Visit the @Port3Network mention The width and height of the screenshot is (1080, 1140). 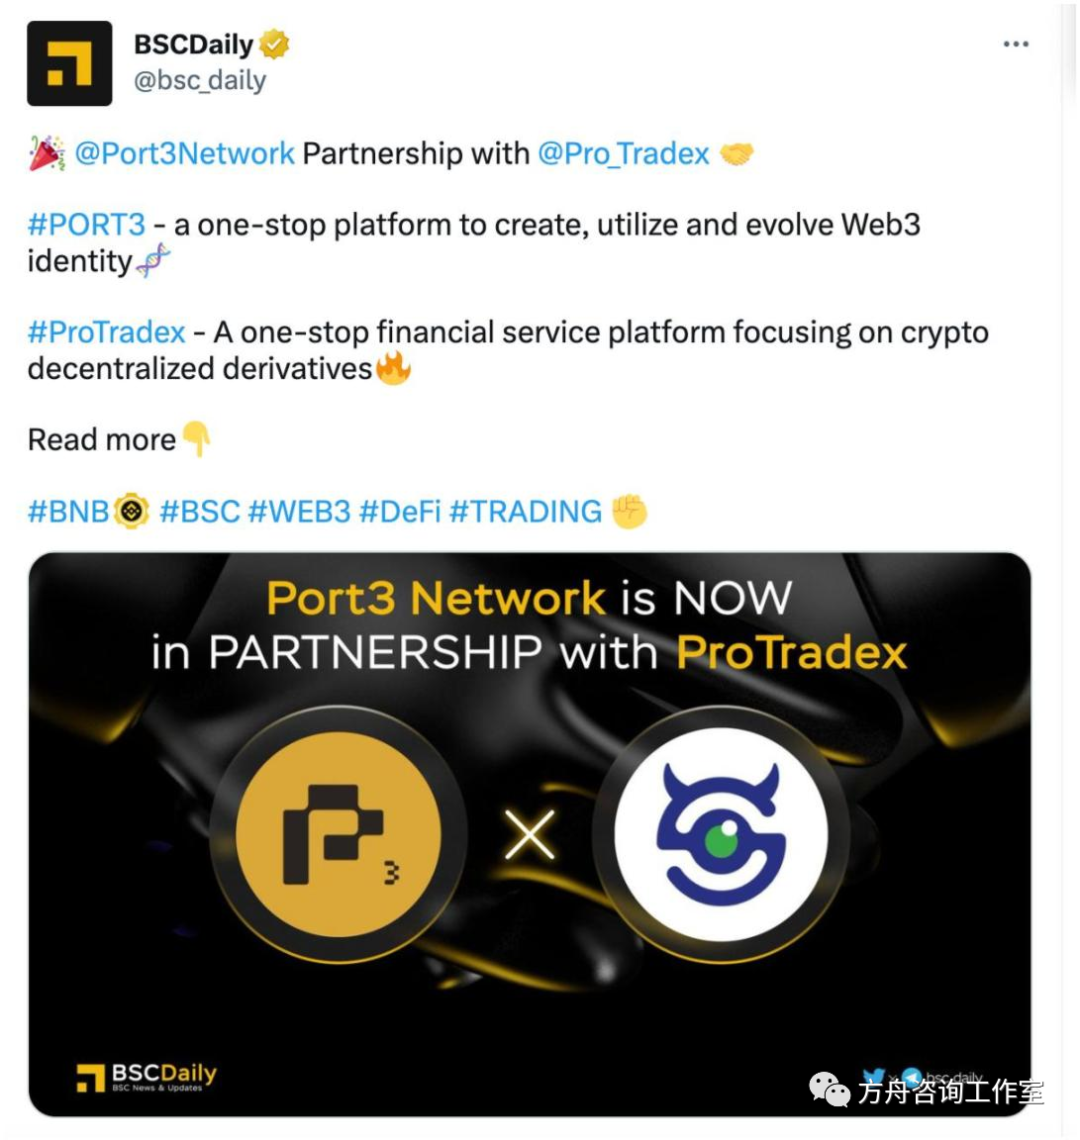[184, 153]
